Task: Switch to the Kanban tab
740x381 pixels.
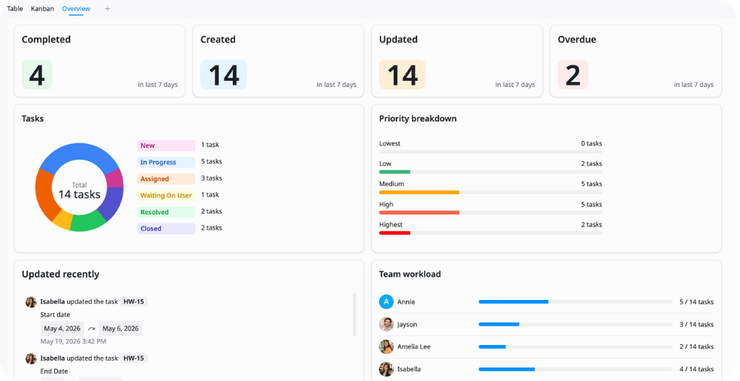Action: (x=42, y=8)
